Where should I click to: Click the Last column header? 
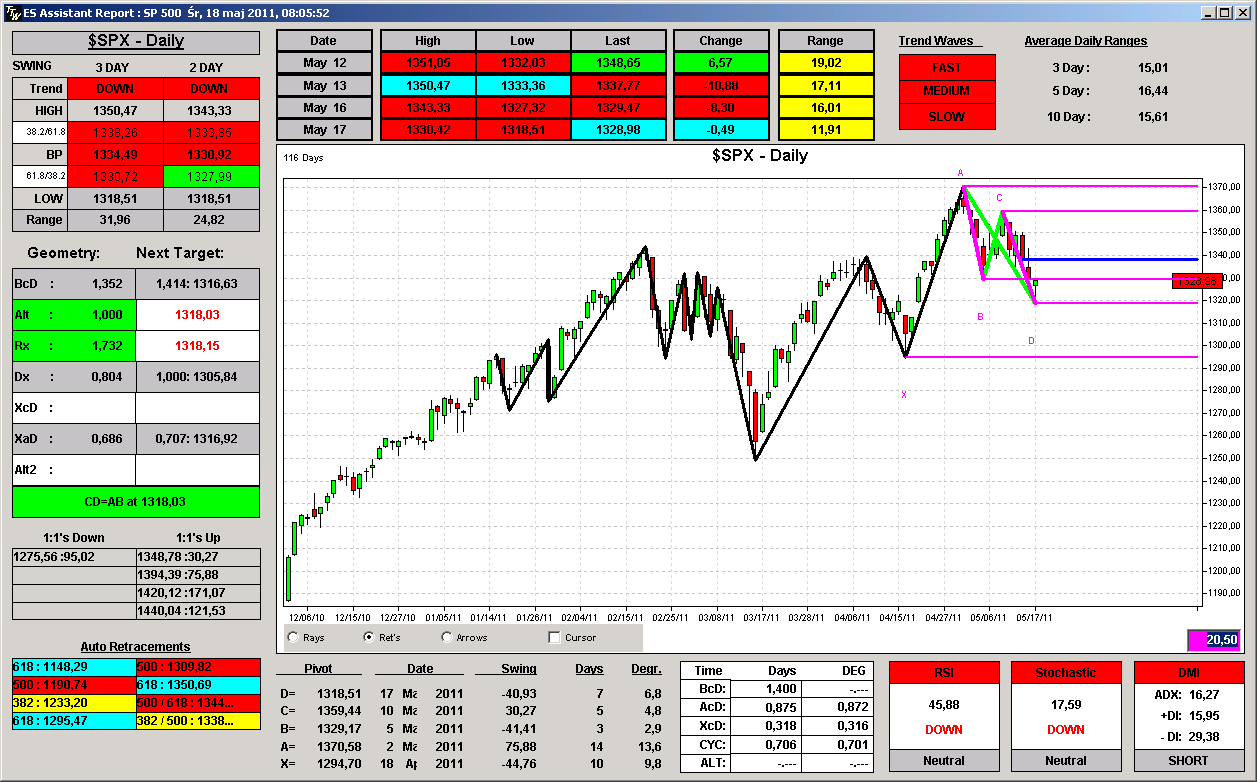click(x=618, y=41)
